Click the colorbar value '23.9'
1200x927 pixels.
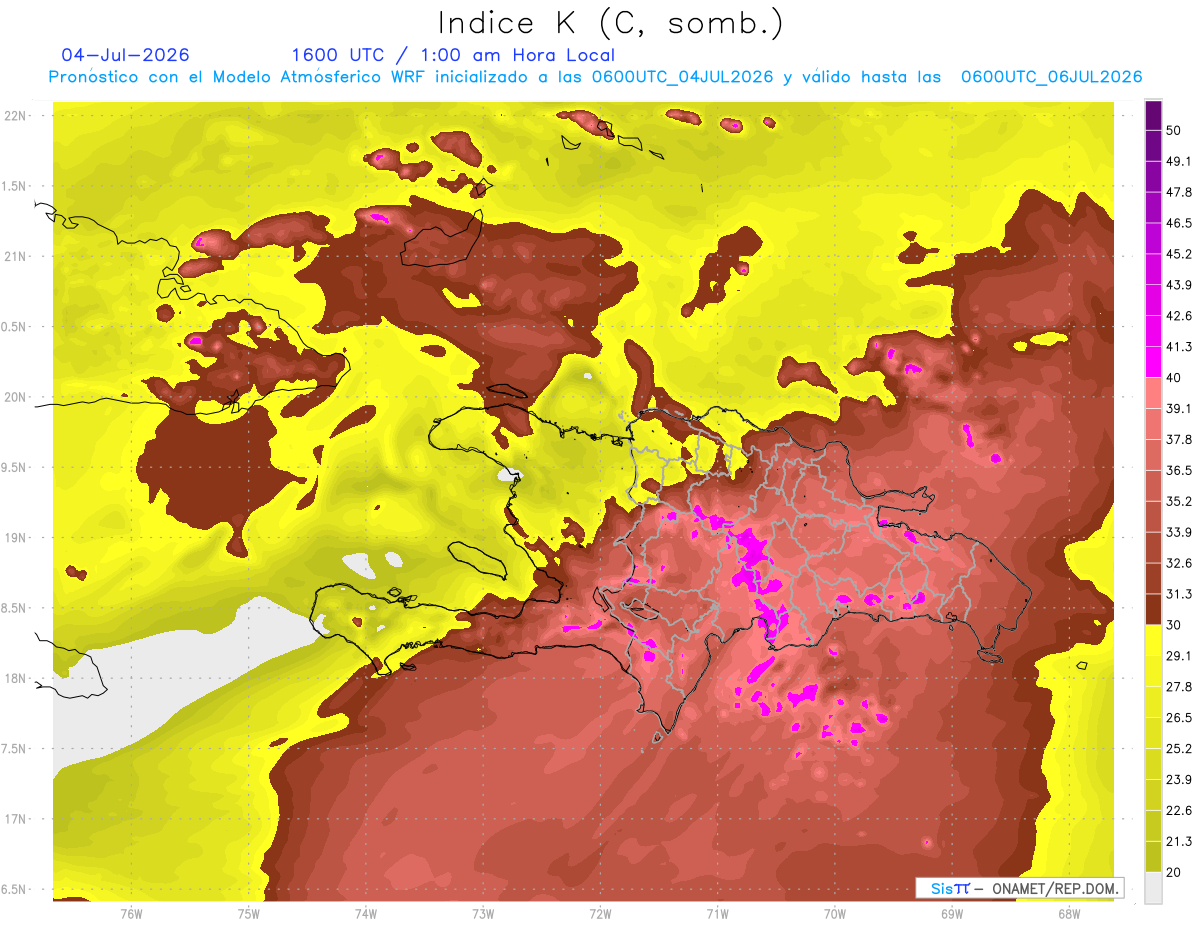1179,779
